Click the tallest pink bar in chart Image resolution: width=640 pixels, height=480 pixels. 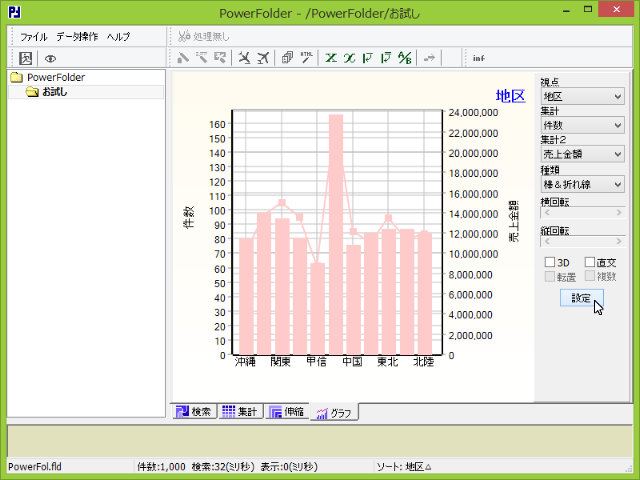click(x=336, y=234)
